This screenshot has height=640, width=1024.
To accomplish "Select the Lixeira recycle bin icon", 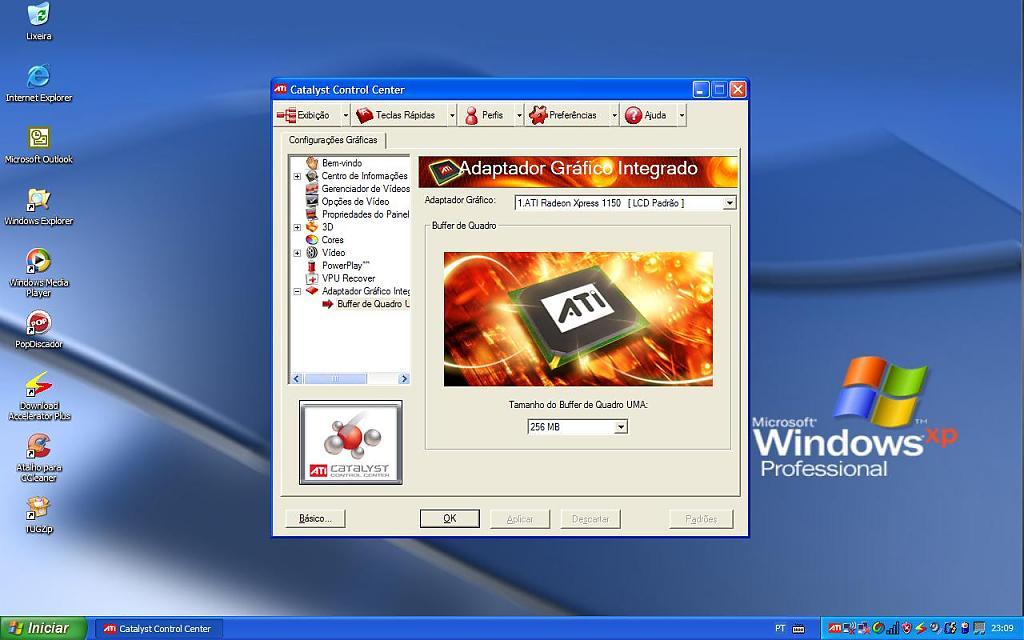I will [x=39, y=14].
